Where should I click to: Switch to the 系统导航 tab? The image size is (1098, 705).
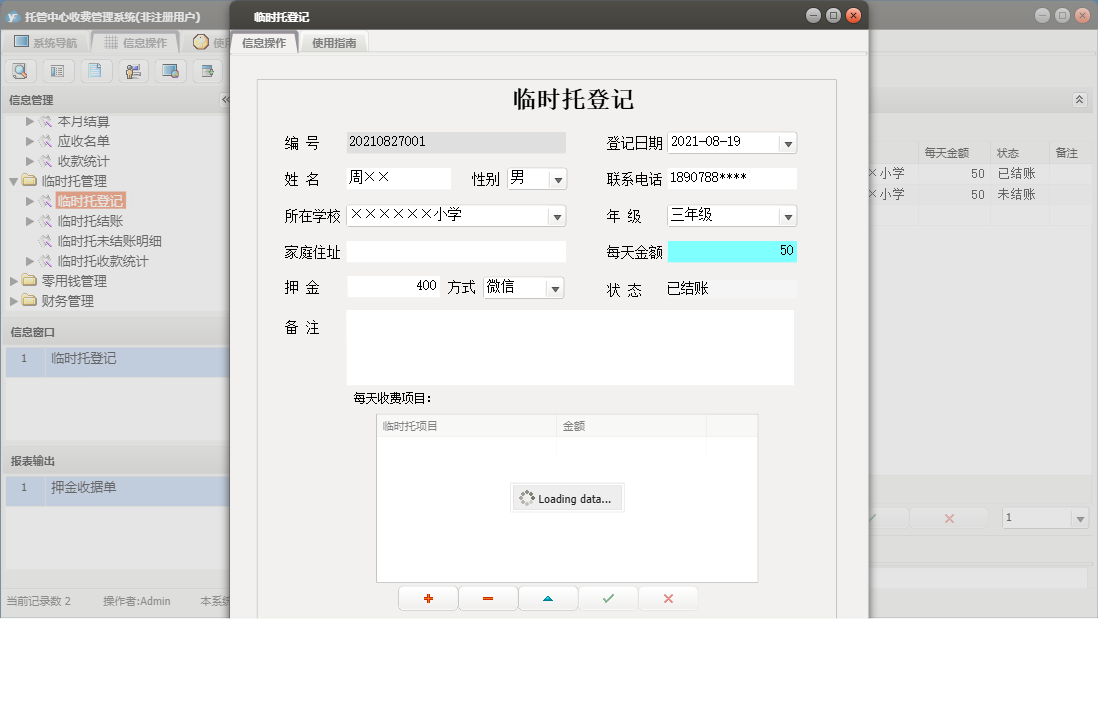click(55, 42)
